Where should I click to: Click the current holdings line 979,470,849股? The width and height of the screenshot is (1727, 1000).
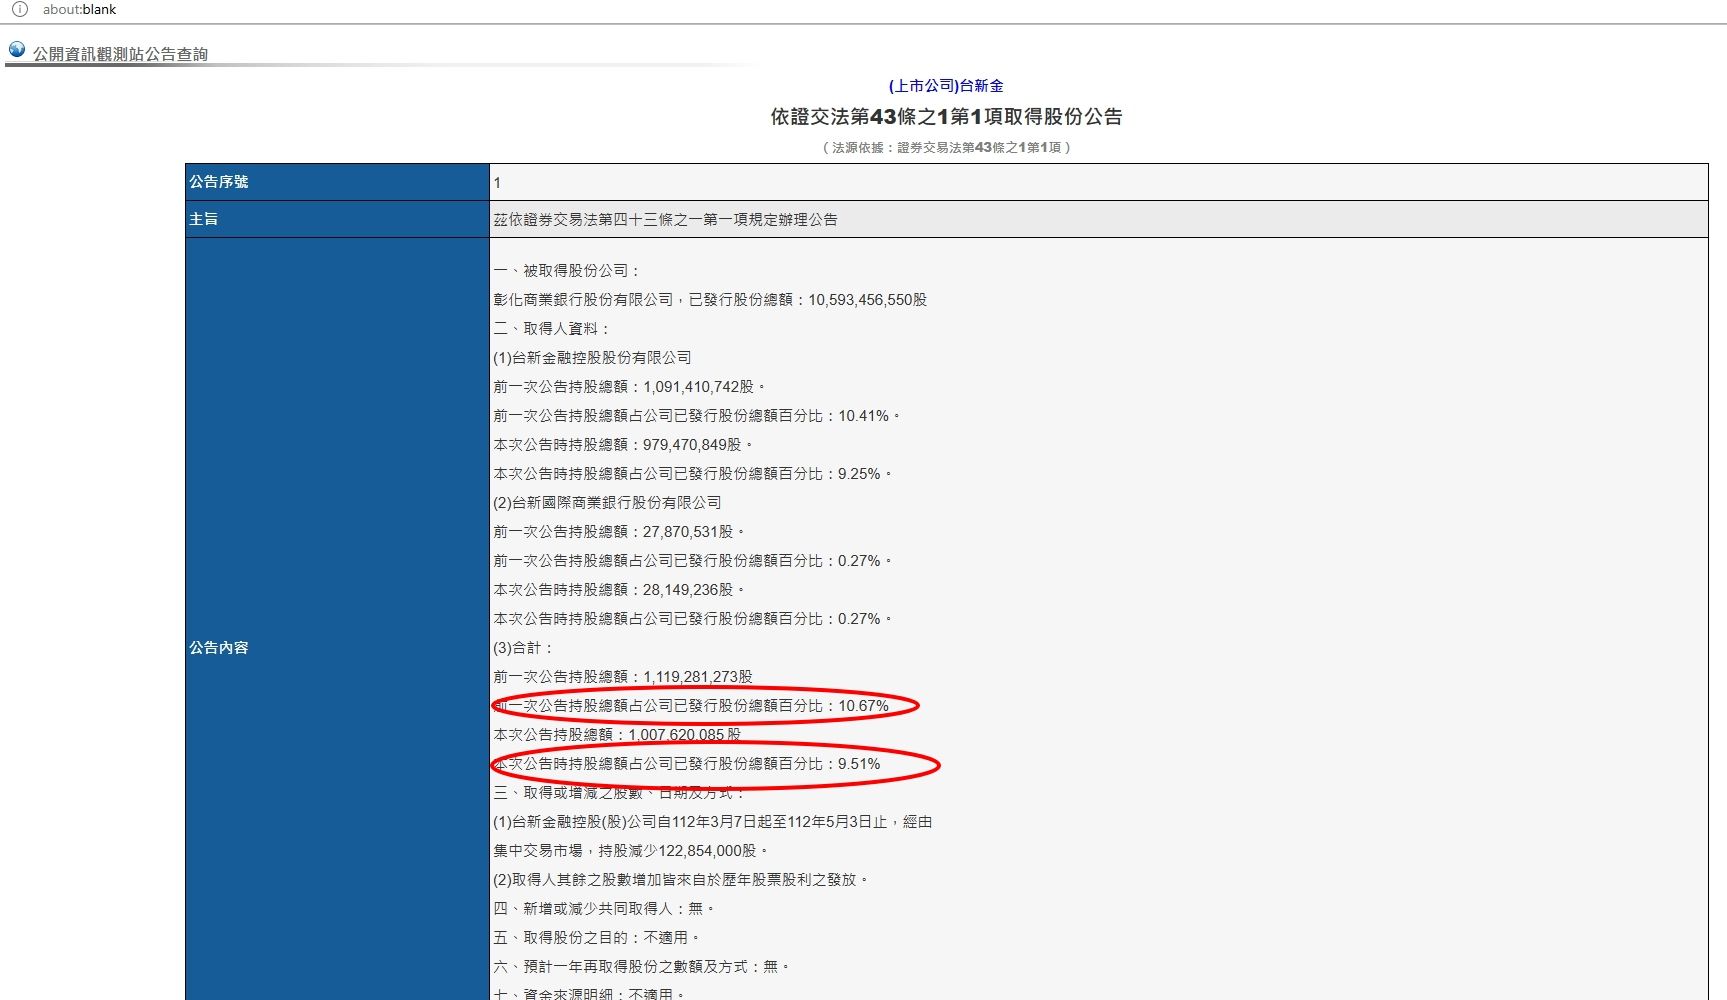[x=623, y=444]
